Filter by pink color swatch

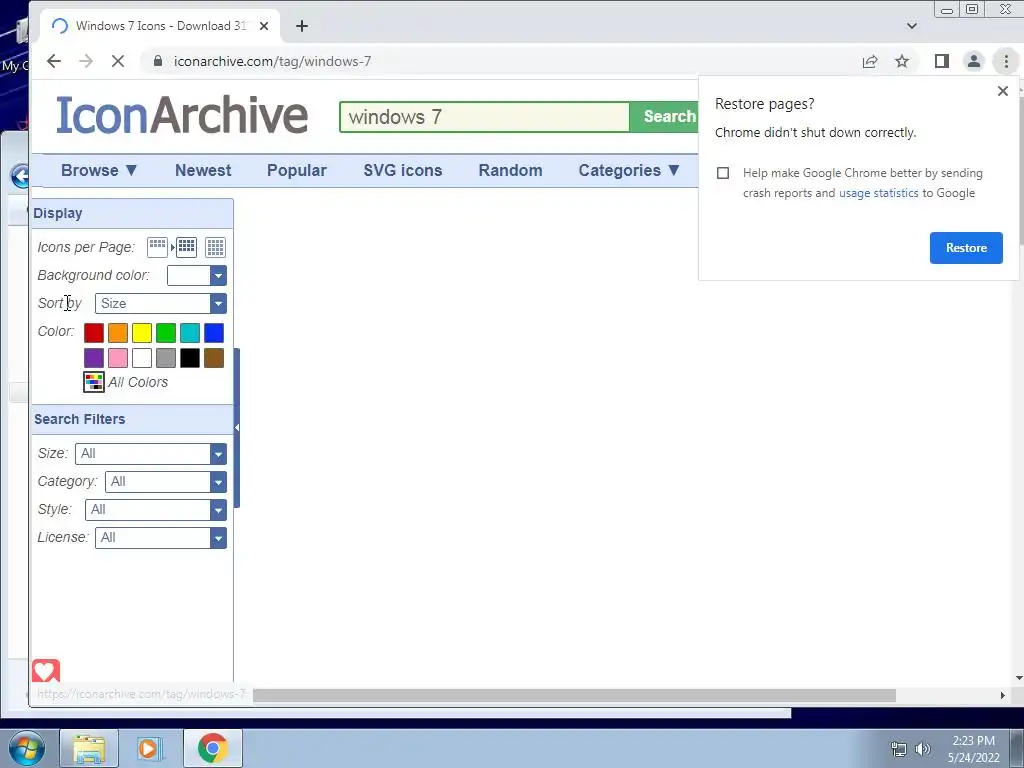click(x=118, y=358)
